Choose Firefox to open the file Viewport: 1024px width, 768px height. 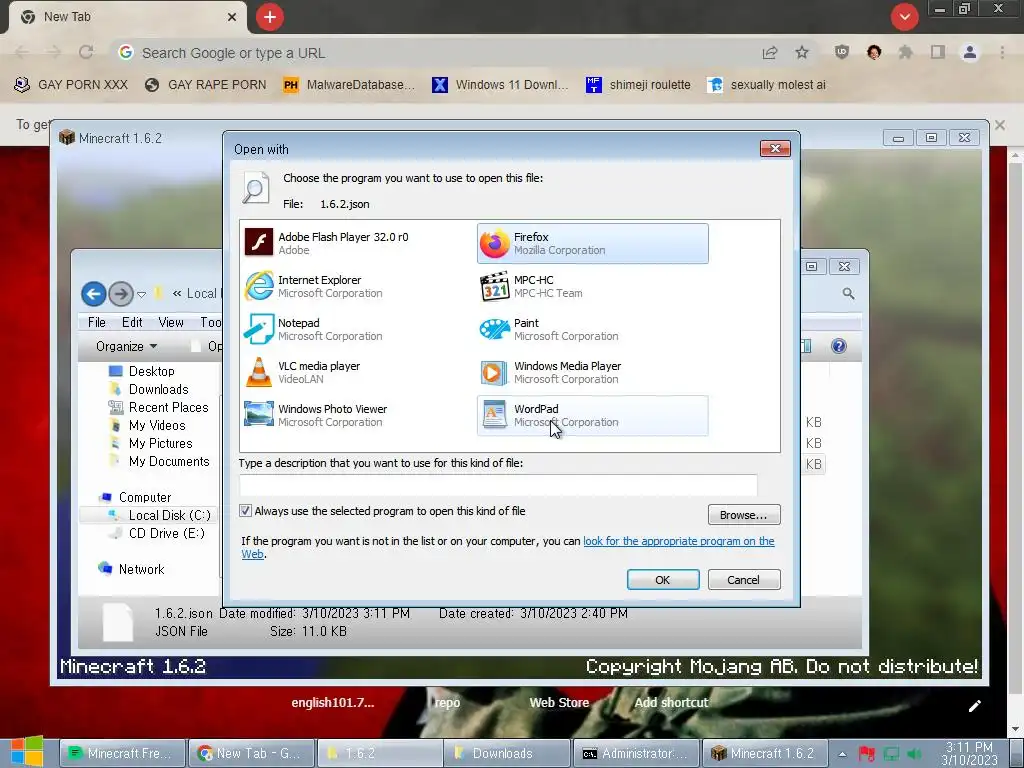(592, 243)
